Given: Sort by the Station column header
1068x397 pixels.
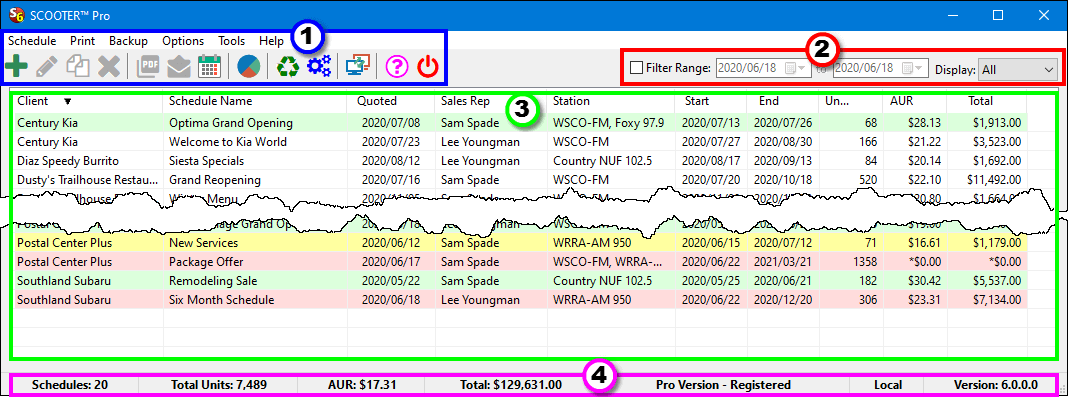Looking at the screenshot, I should [571, 101].
